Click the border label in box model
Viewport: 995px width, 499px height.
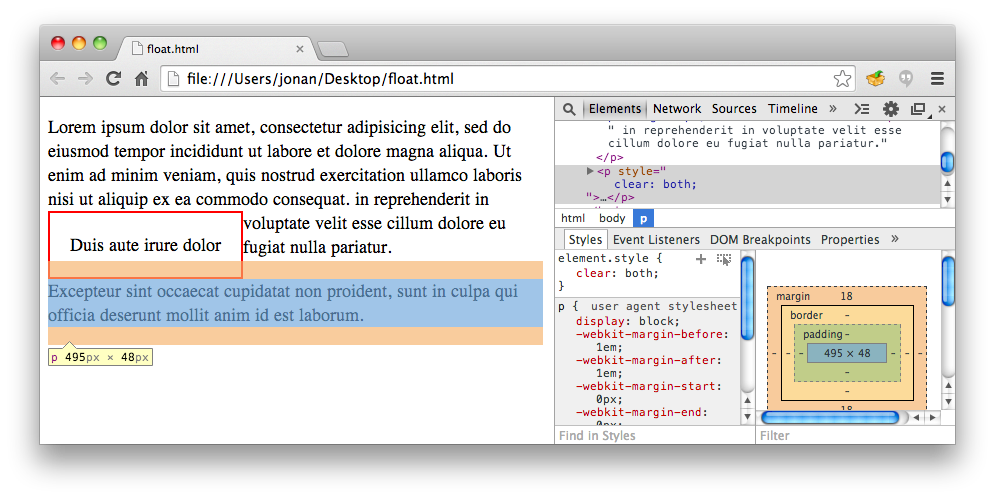[x=806, y=315]
